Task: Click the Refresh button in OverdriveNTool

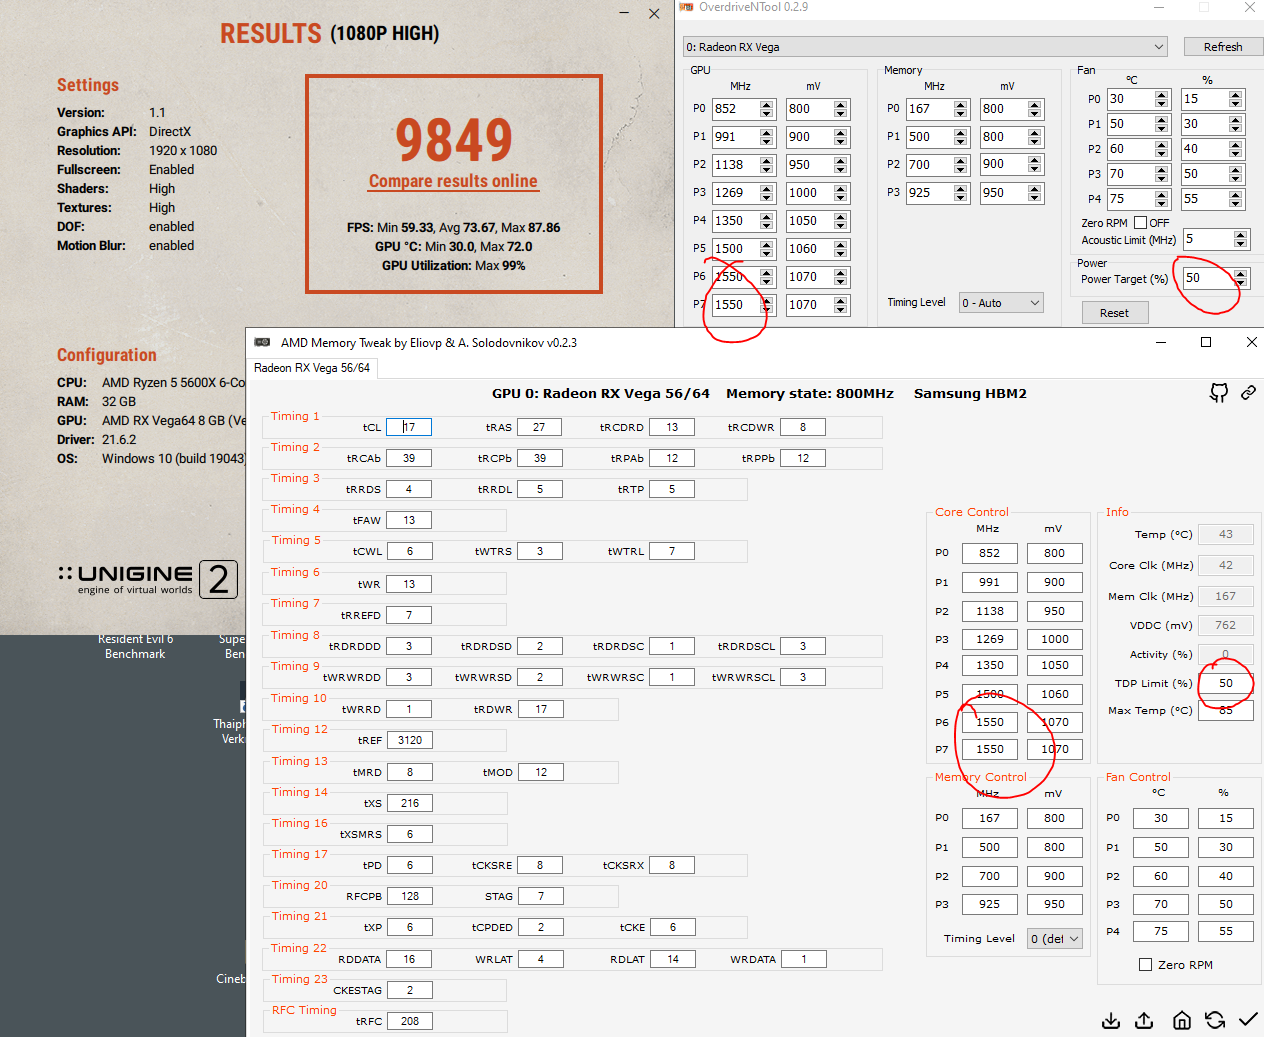Action: coord(1223,47)
